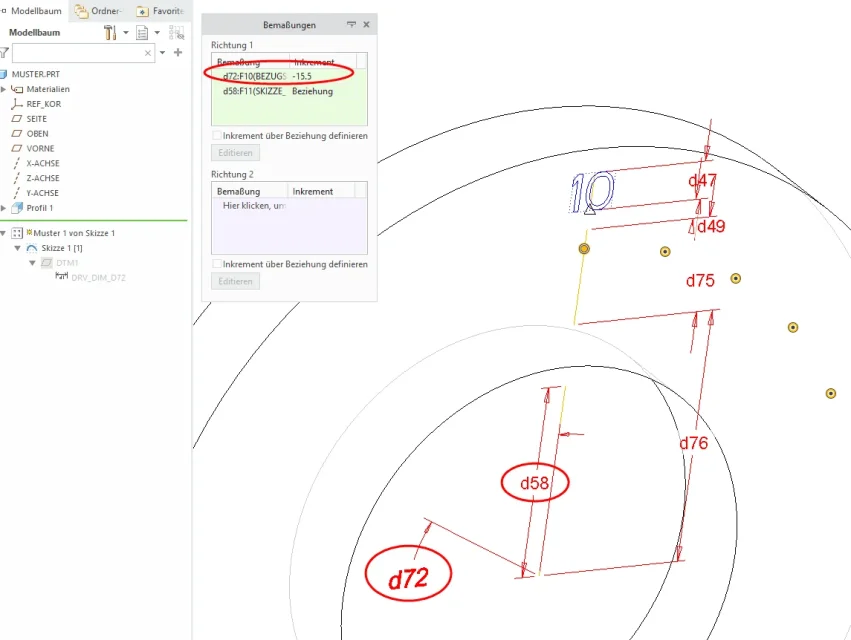Switch to the Modellbaum tab
851x640 pixels.
(x=34, y=11)
